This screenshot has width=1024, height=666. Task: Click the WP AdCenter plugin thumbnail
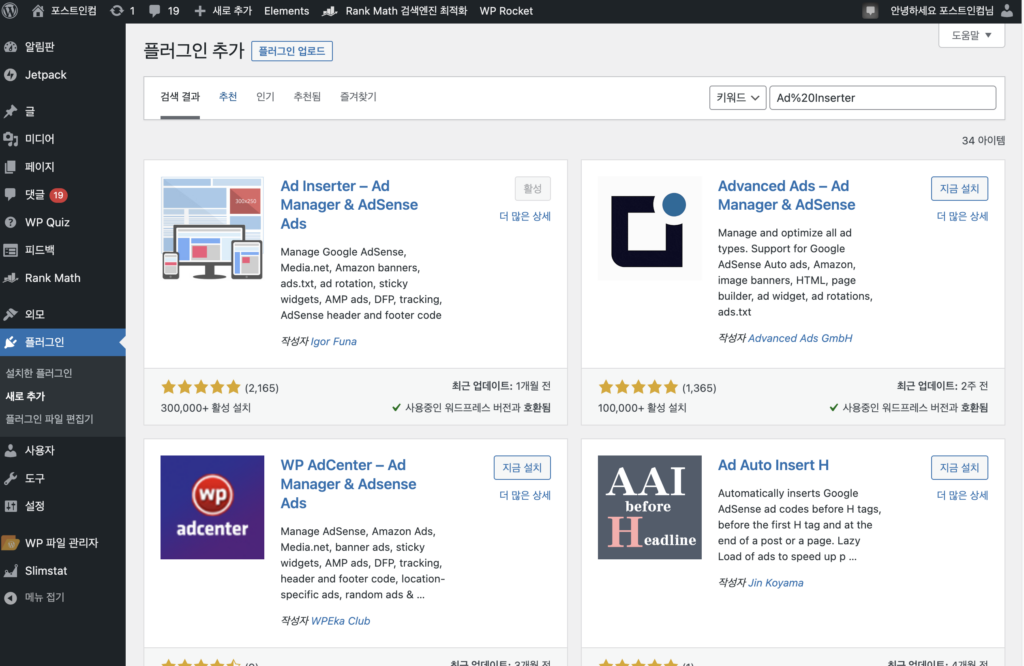coord(212,507)
